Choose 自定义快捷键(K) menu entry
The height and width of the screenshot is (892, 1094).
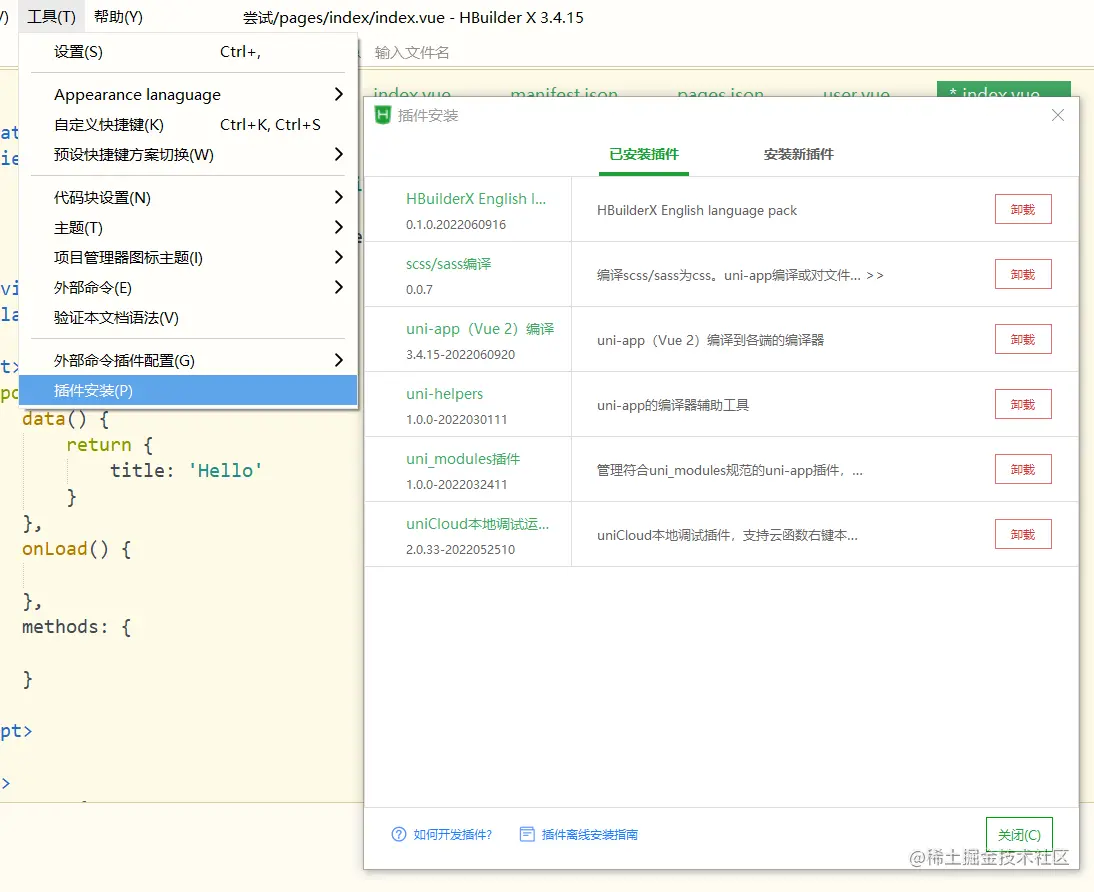188,124
